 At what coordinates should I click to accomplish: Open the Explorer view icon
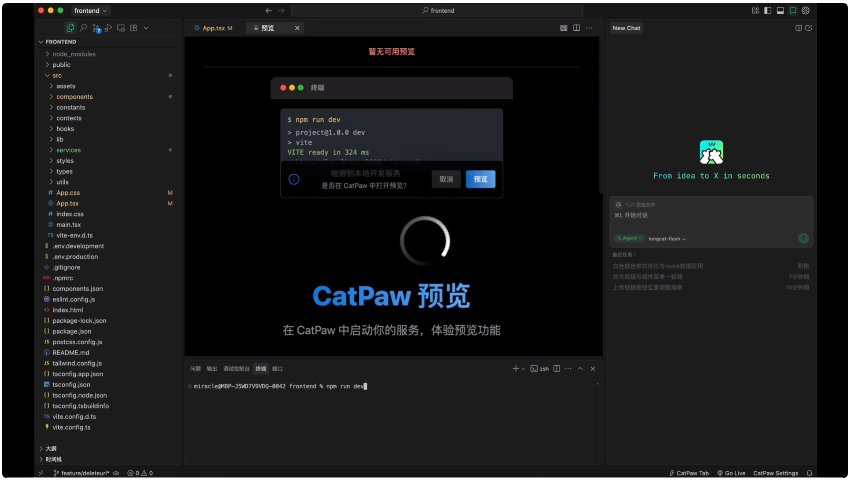pos(70,28)
